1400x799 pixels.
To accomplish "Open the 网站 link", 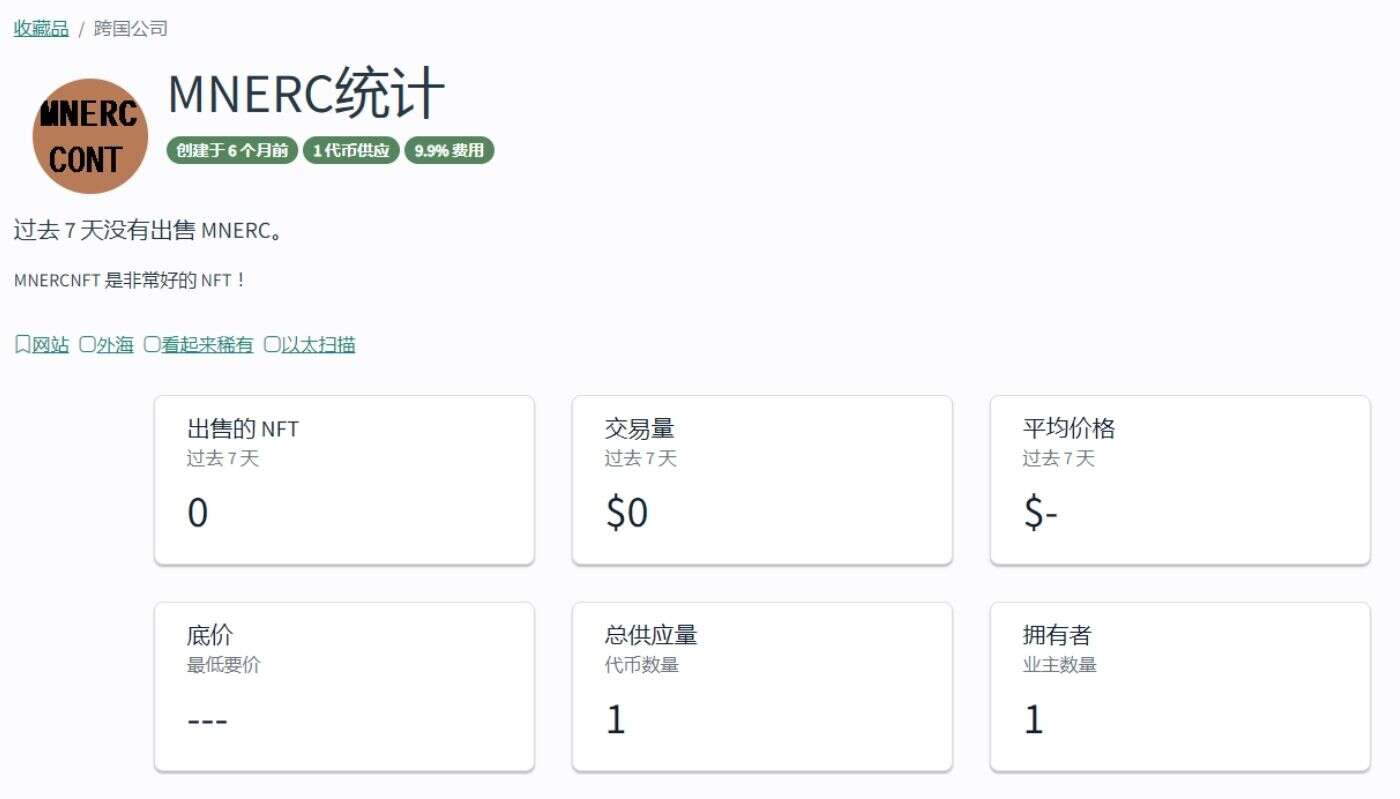I will coord(48,344).
